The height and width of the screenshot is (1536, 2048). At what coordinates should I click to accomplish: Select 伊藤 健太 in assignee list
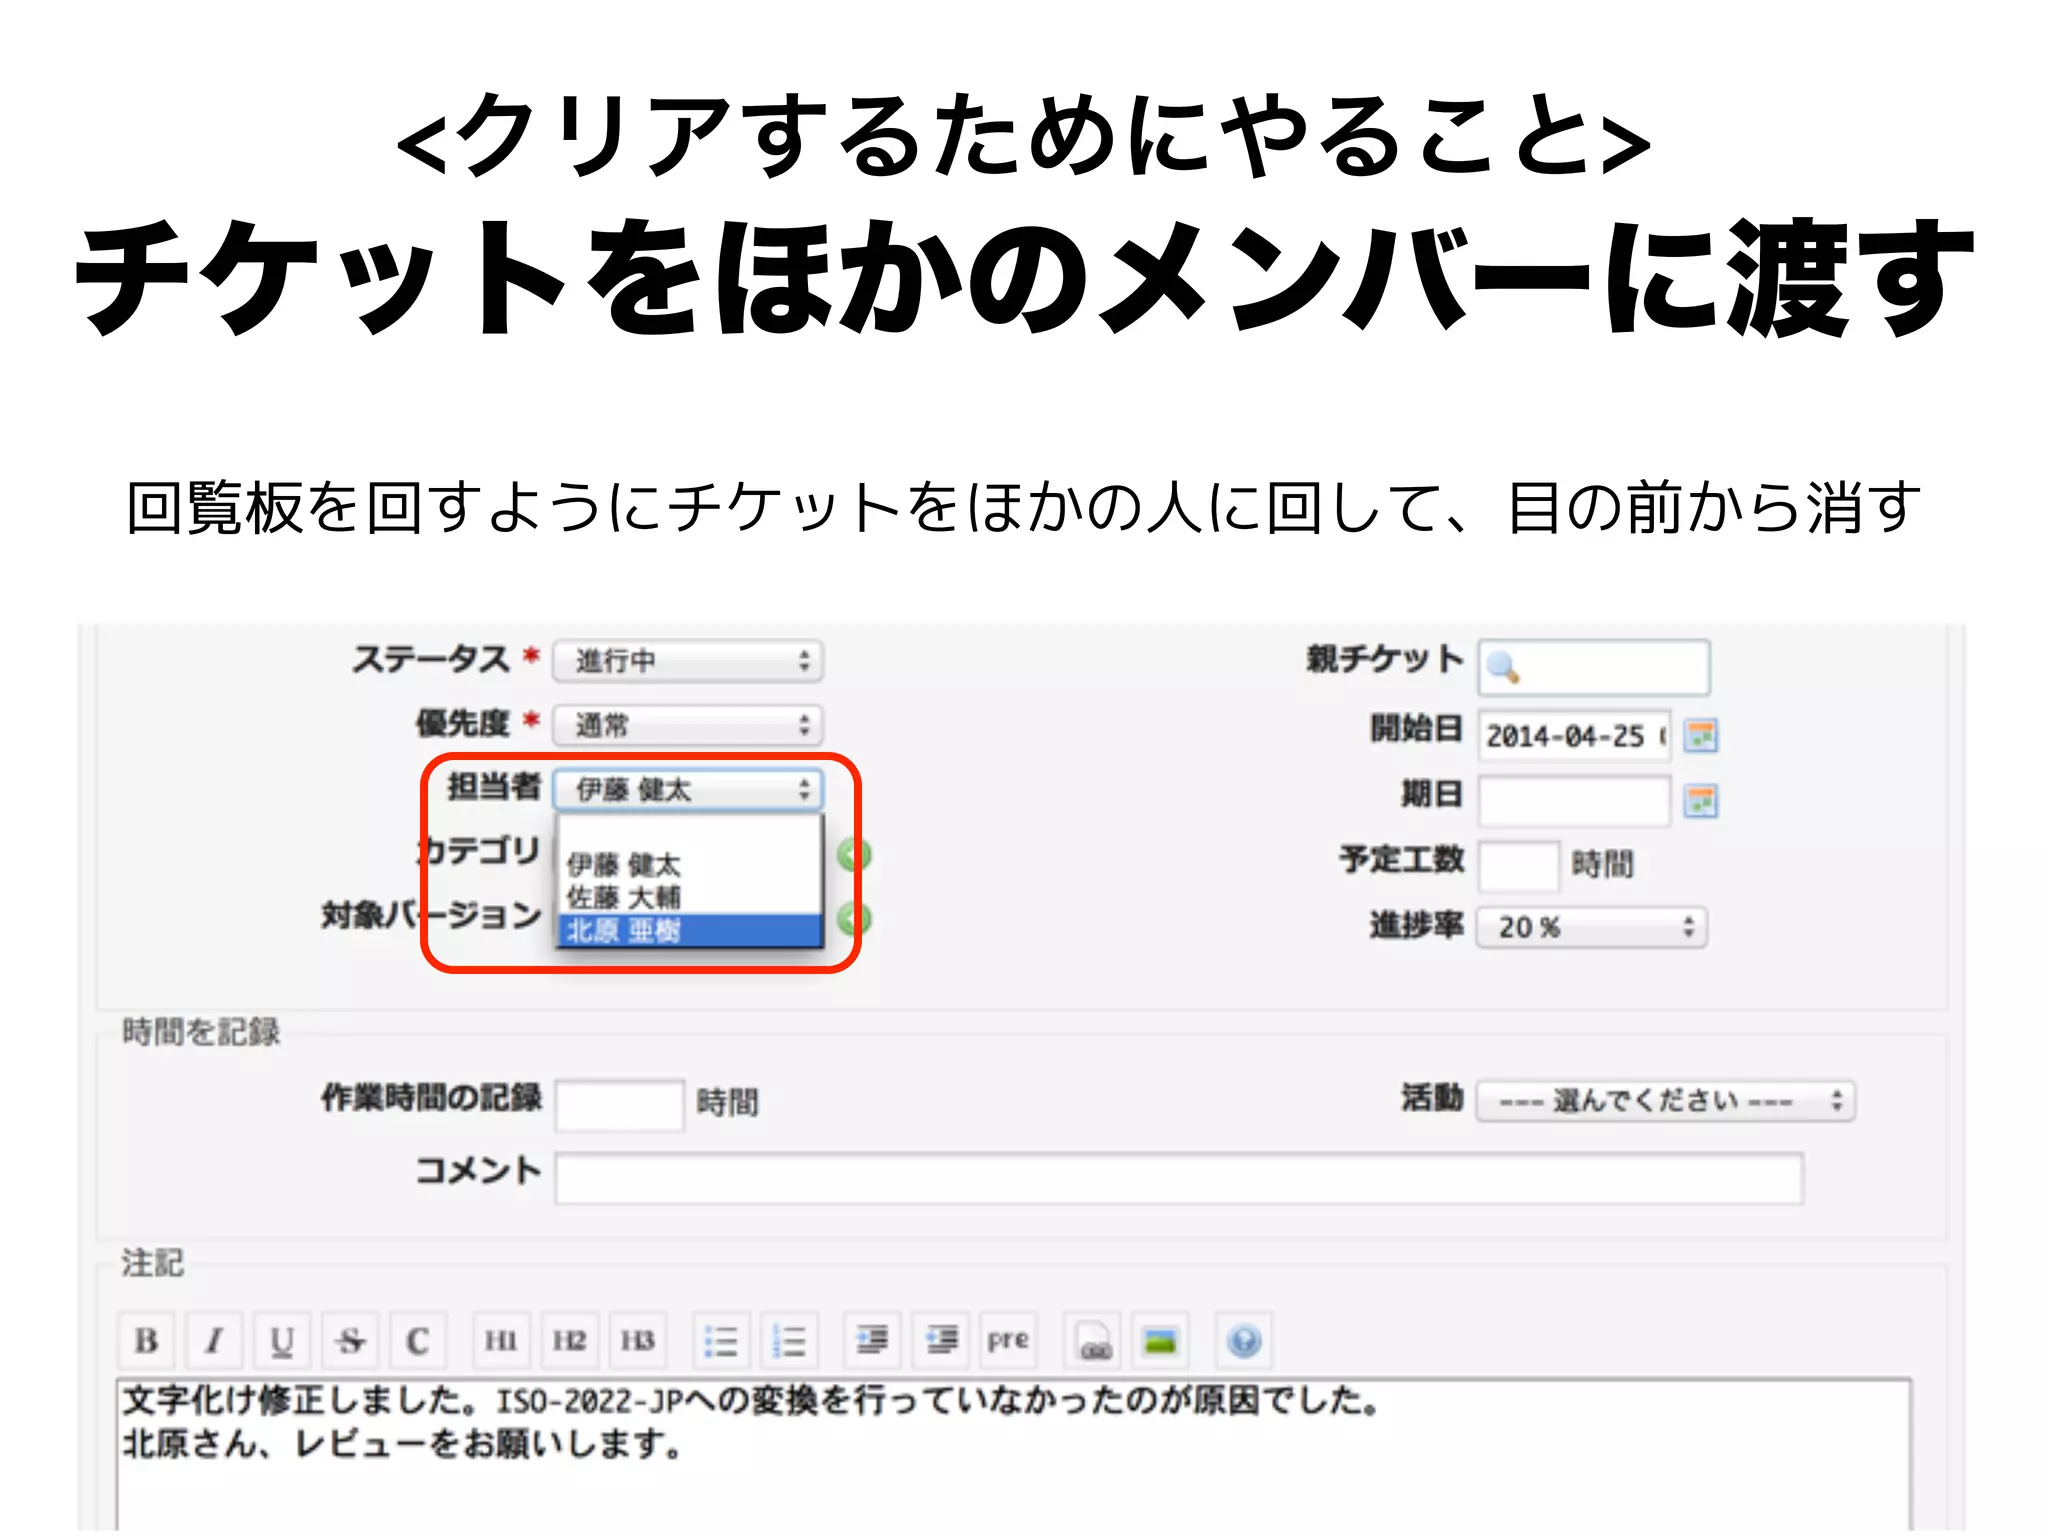(690, 865)
